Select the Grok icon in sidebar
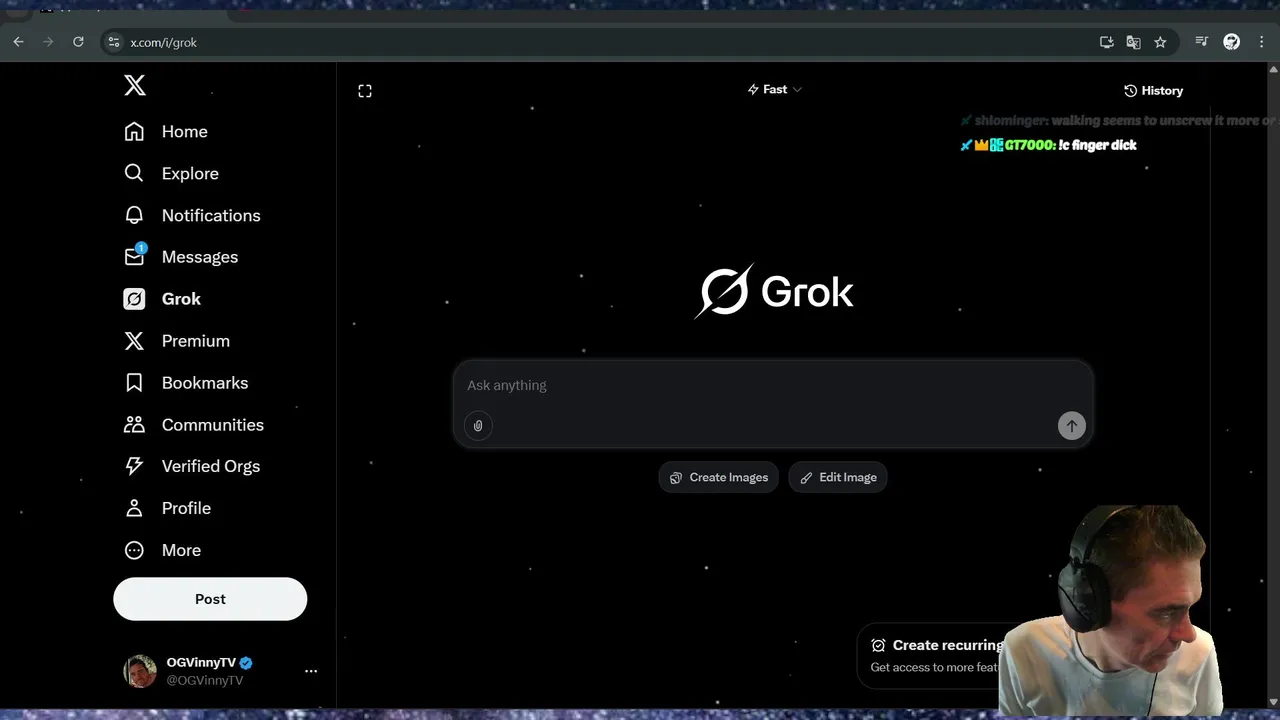 tap(134, 299)
